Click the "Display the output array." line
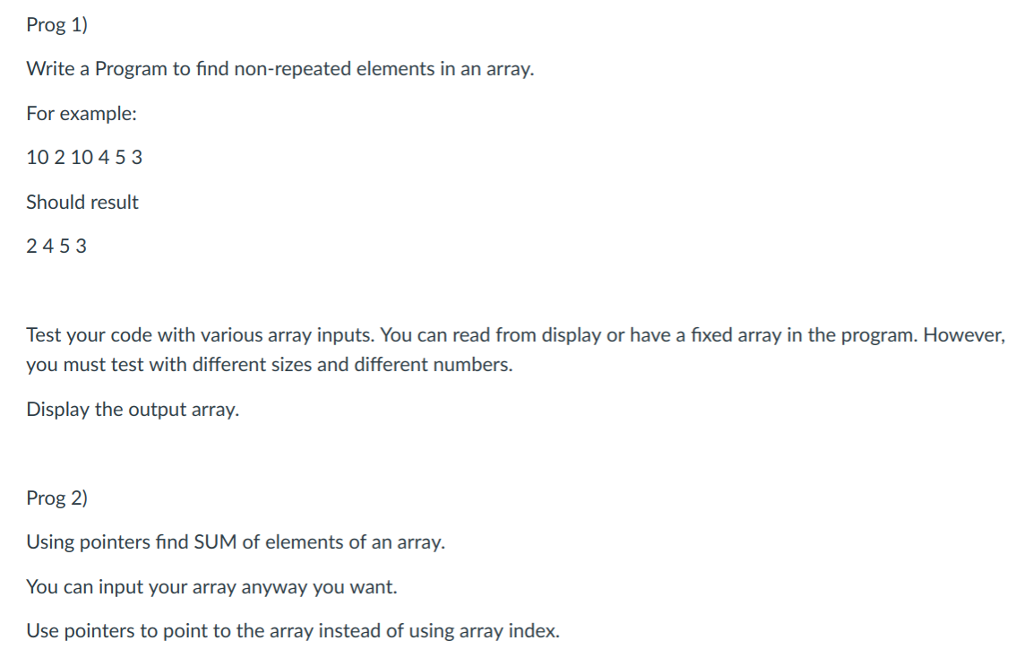The height and width of the screenshot is (658, 1024). pos(133,410)
